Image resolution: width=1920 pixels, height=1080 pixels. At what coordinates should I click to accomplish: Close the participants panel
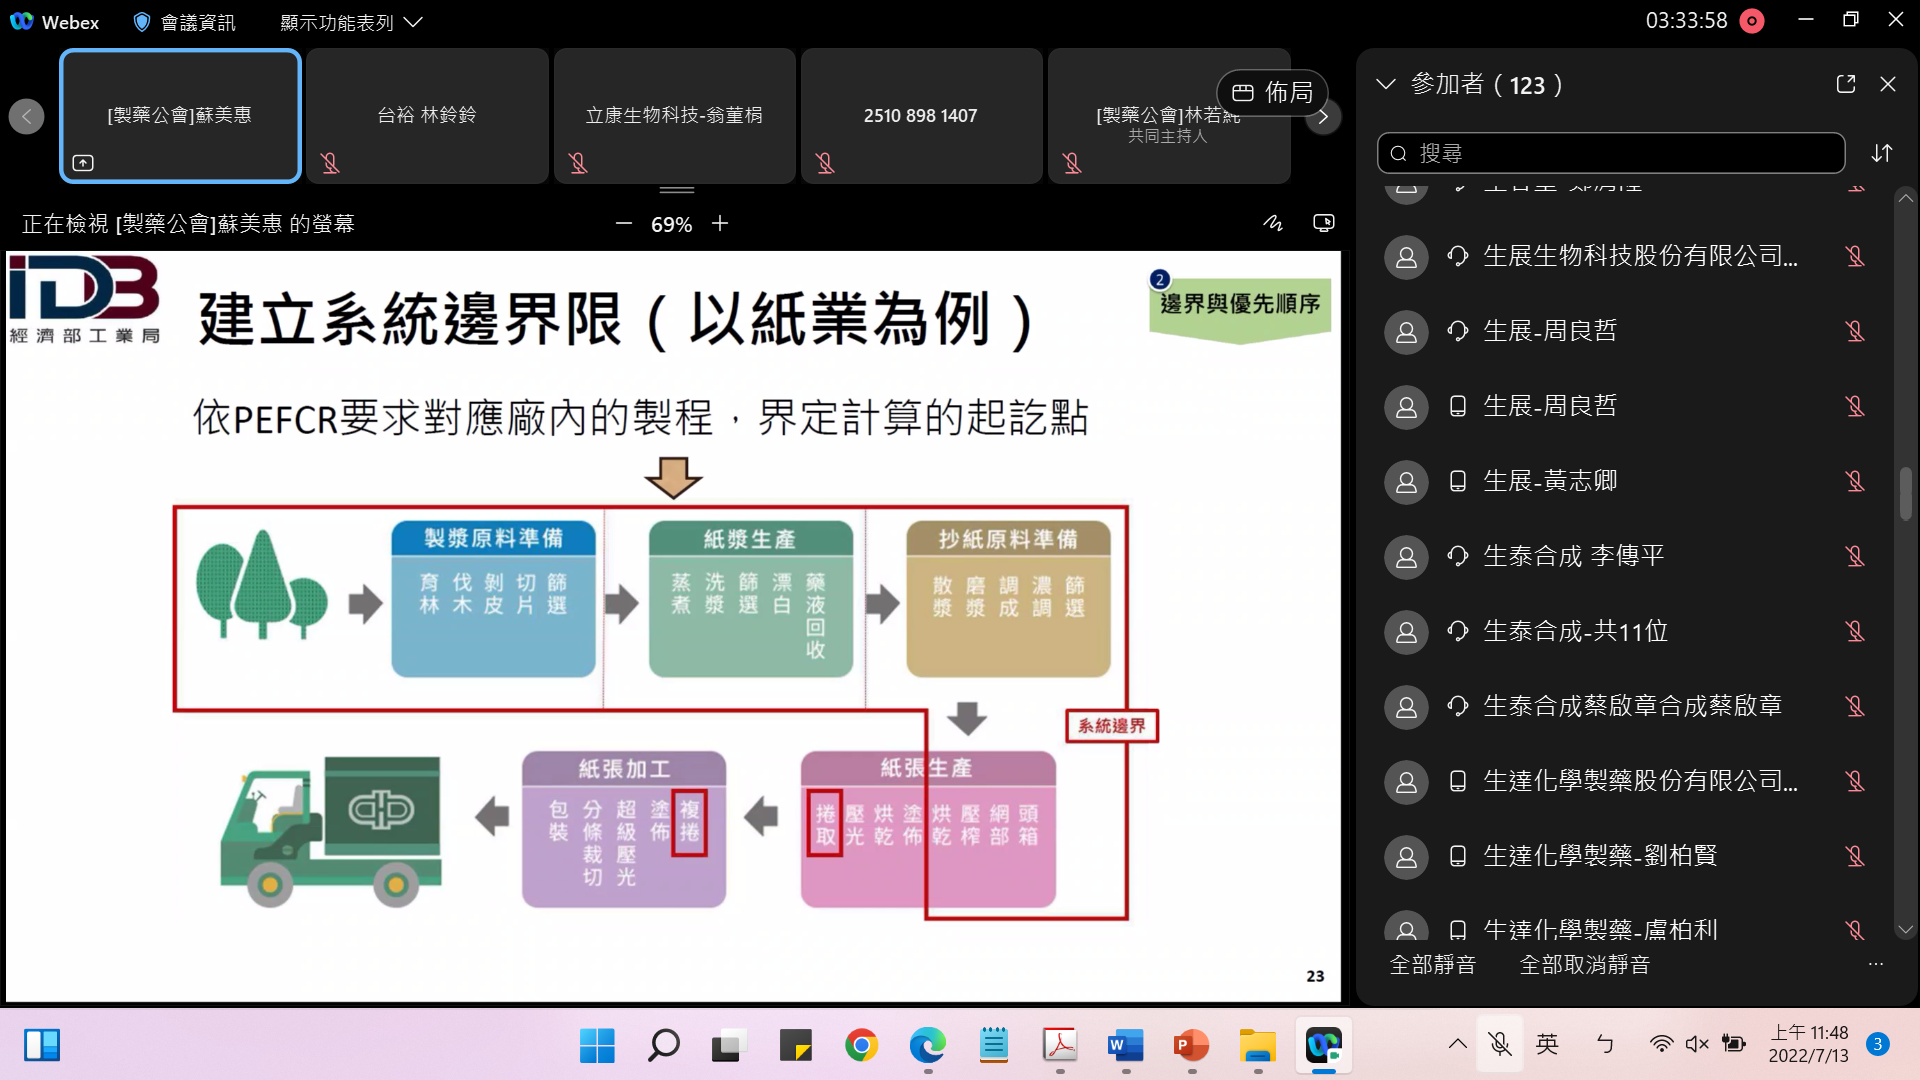[x=1888, y=84]
